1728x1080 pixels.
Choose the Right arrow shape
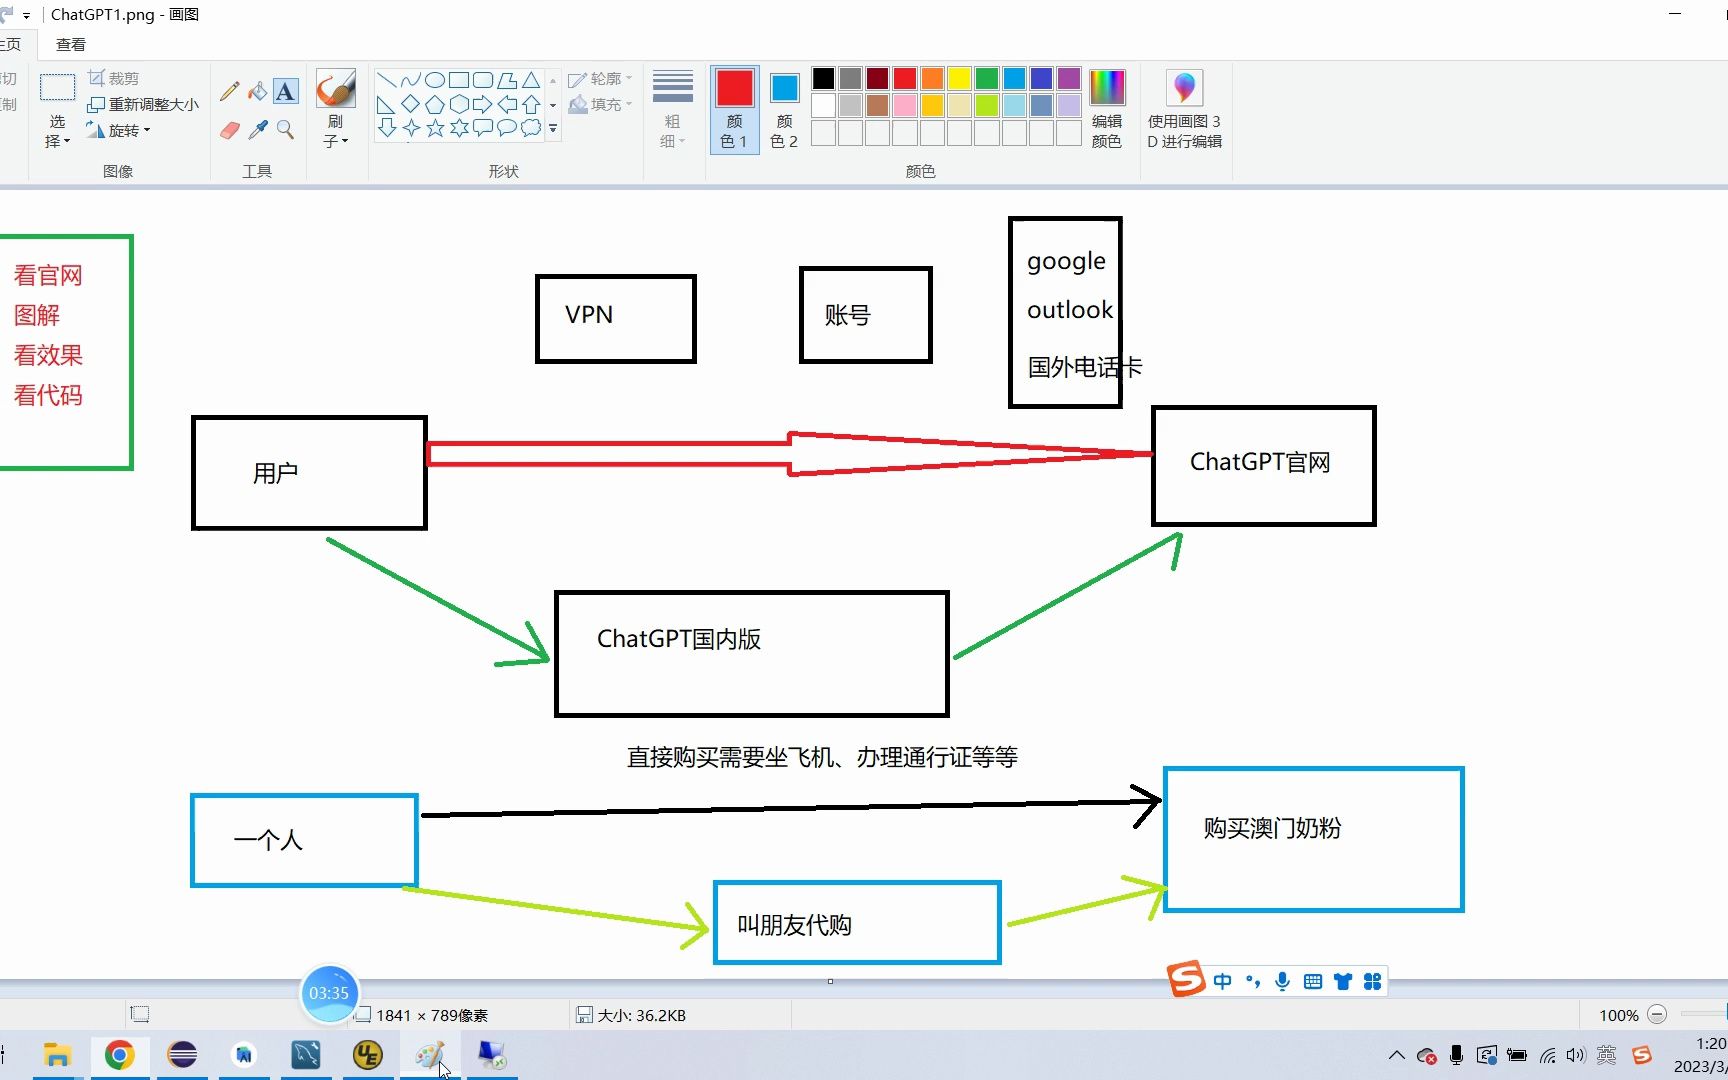[482, 104]
